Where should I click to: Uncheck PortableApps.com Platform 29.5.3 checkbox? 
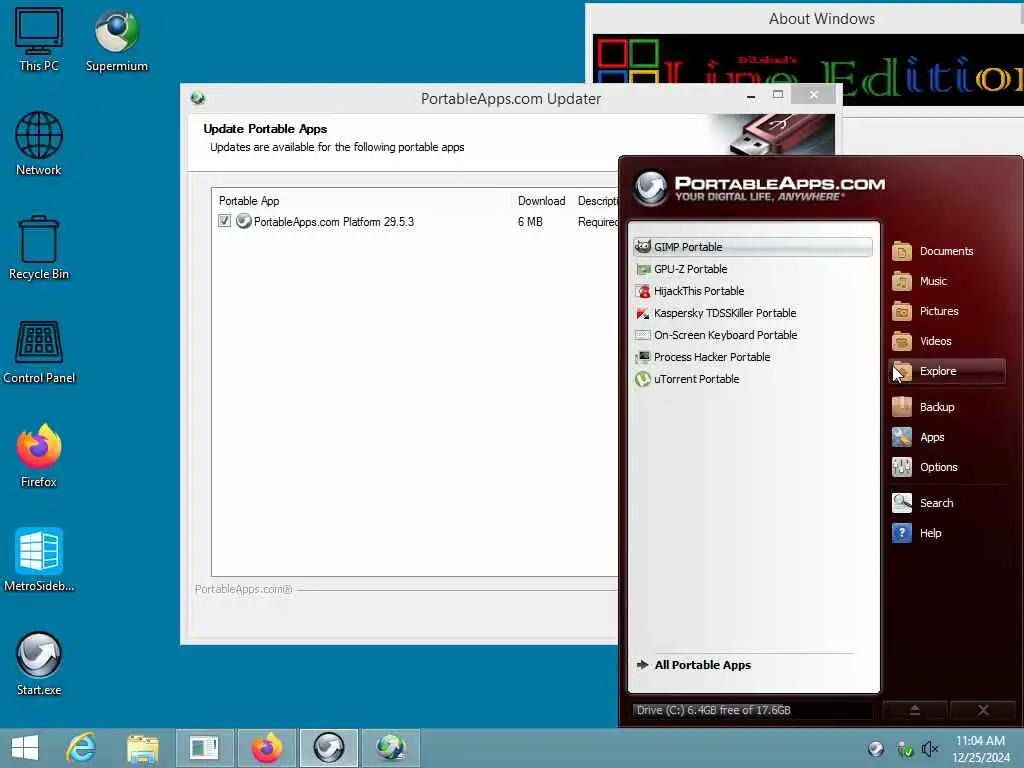(225, 221)
